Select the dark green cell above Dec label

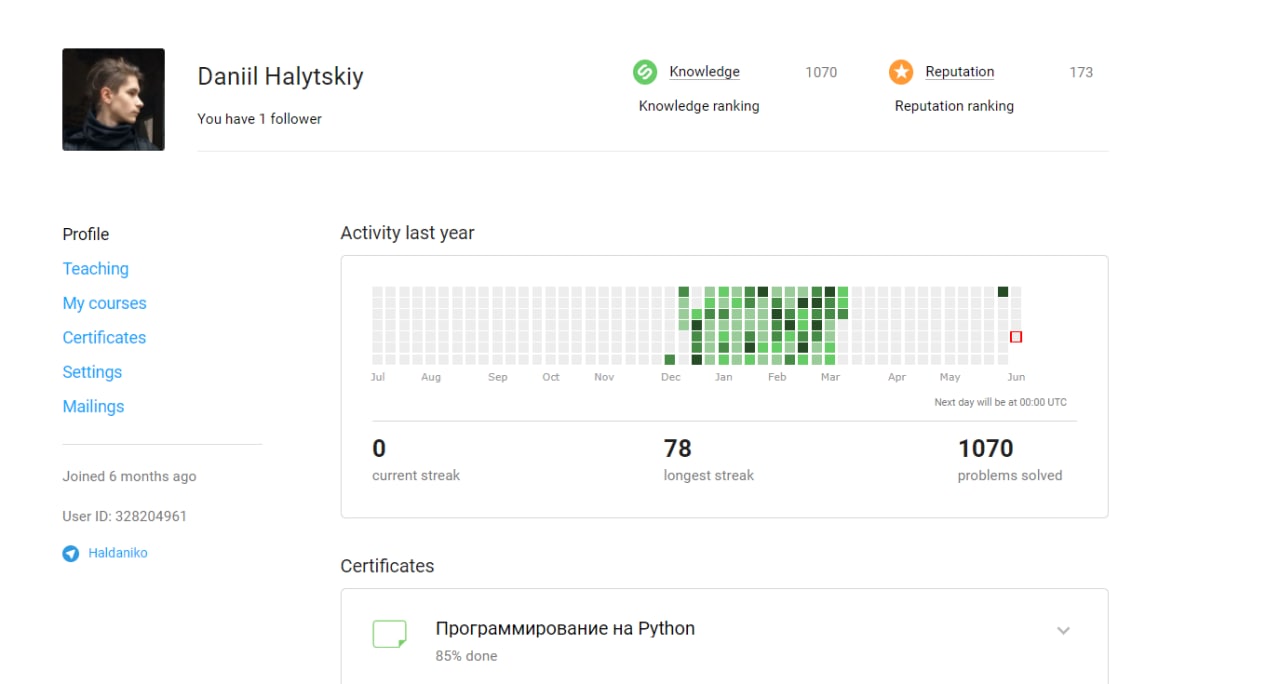coord(670,360)
